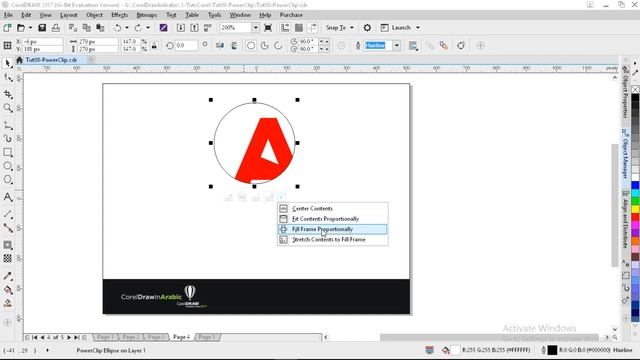Select the Polygon tool
This screenshot has height=360, width=640.
click(x=7, y=180)
